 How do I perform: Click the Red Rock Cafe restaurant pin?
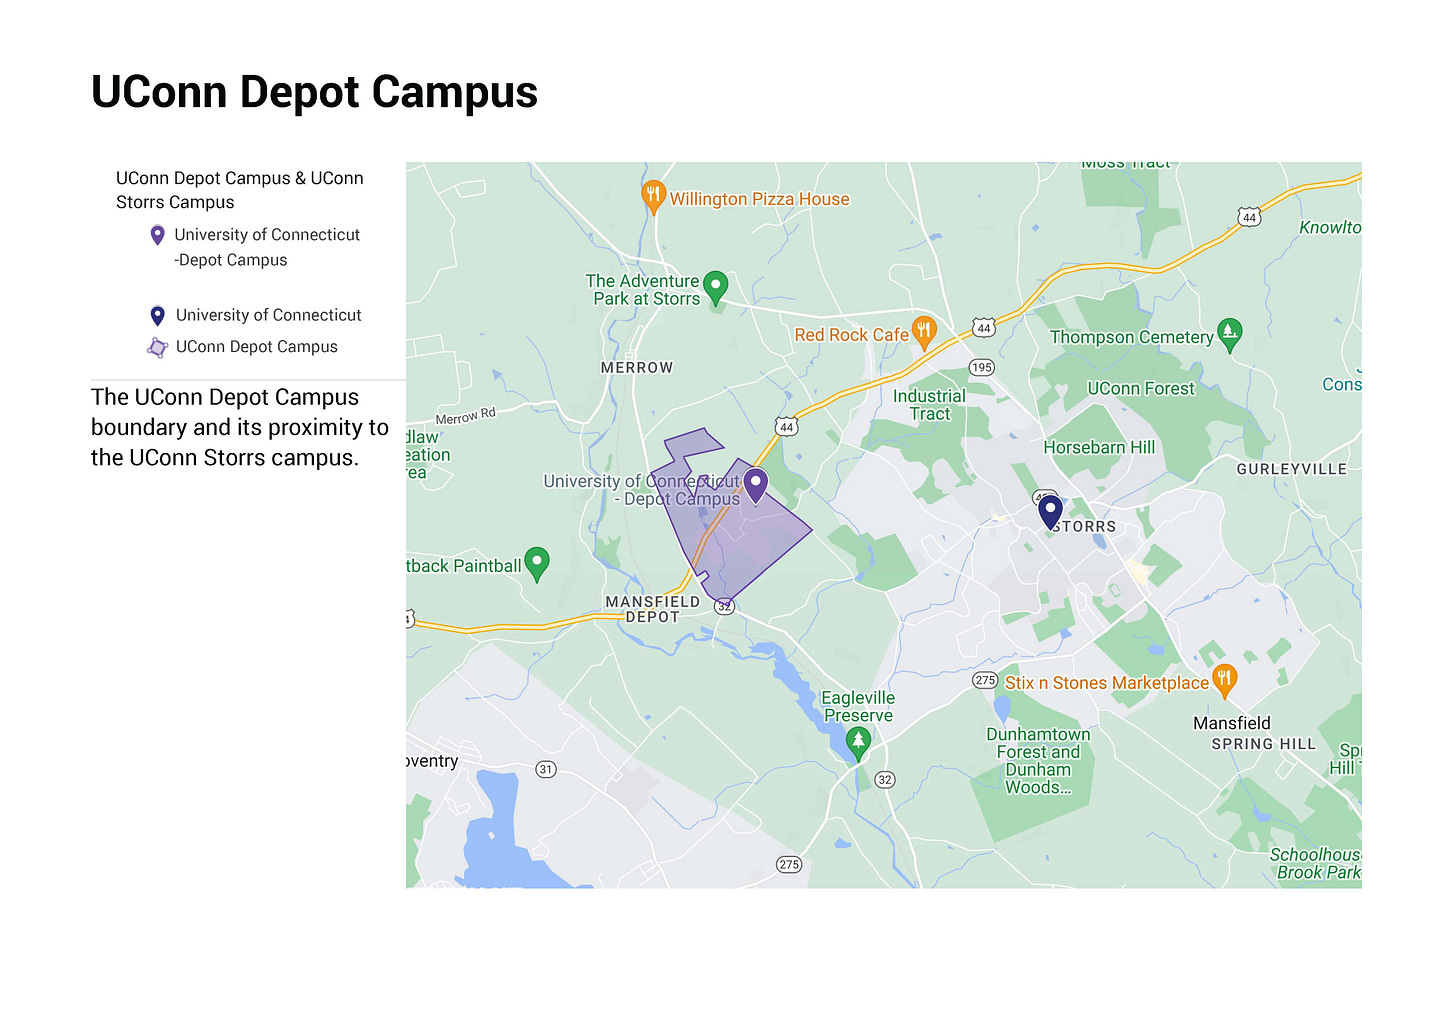924,332
